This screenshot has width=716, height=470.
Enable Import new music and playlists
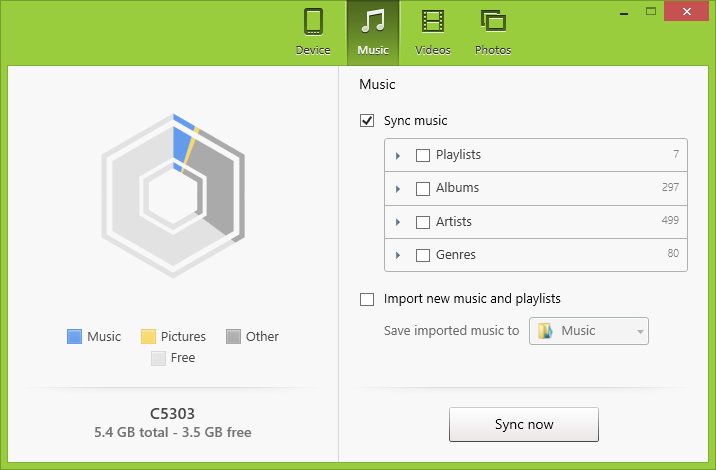(x=367, y=299)
